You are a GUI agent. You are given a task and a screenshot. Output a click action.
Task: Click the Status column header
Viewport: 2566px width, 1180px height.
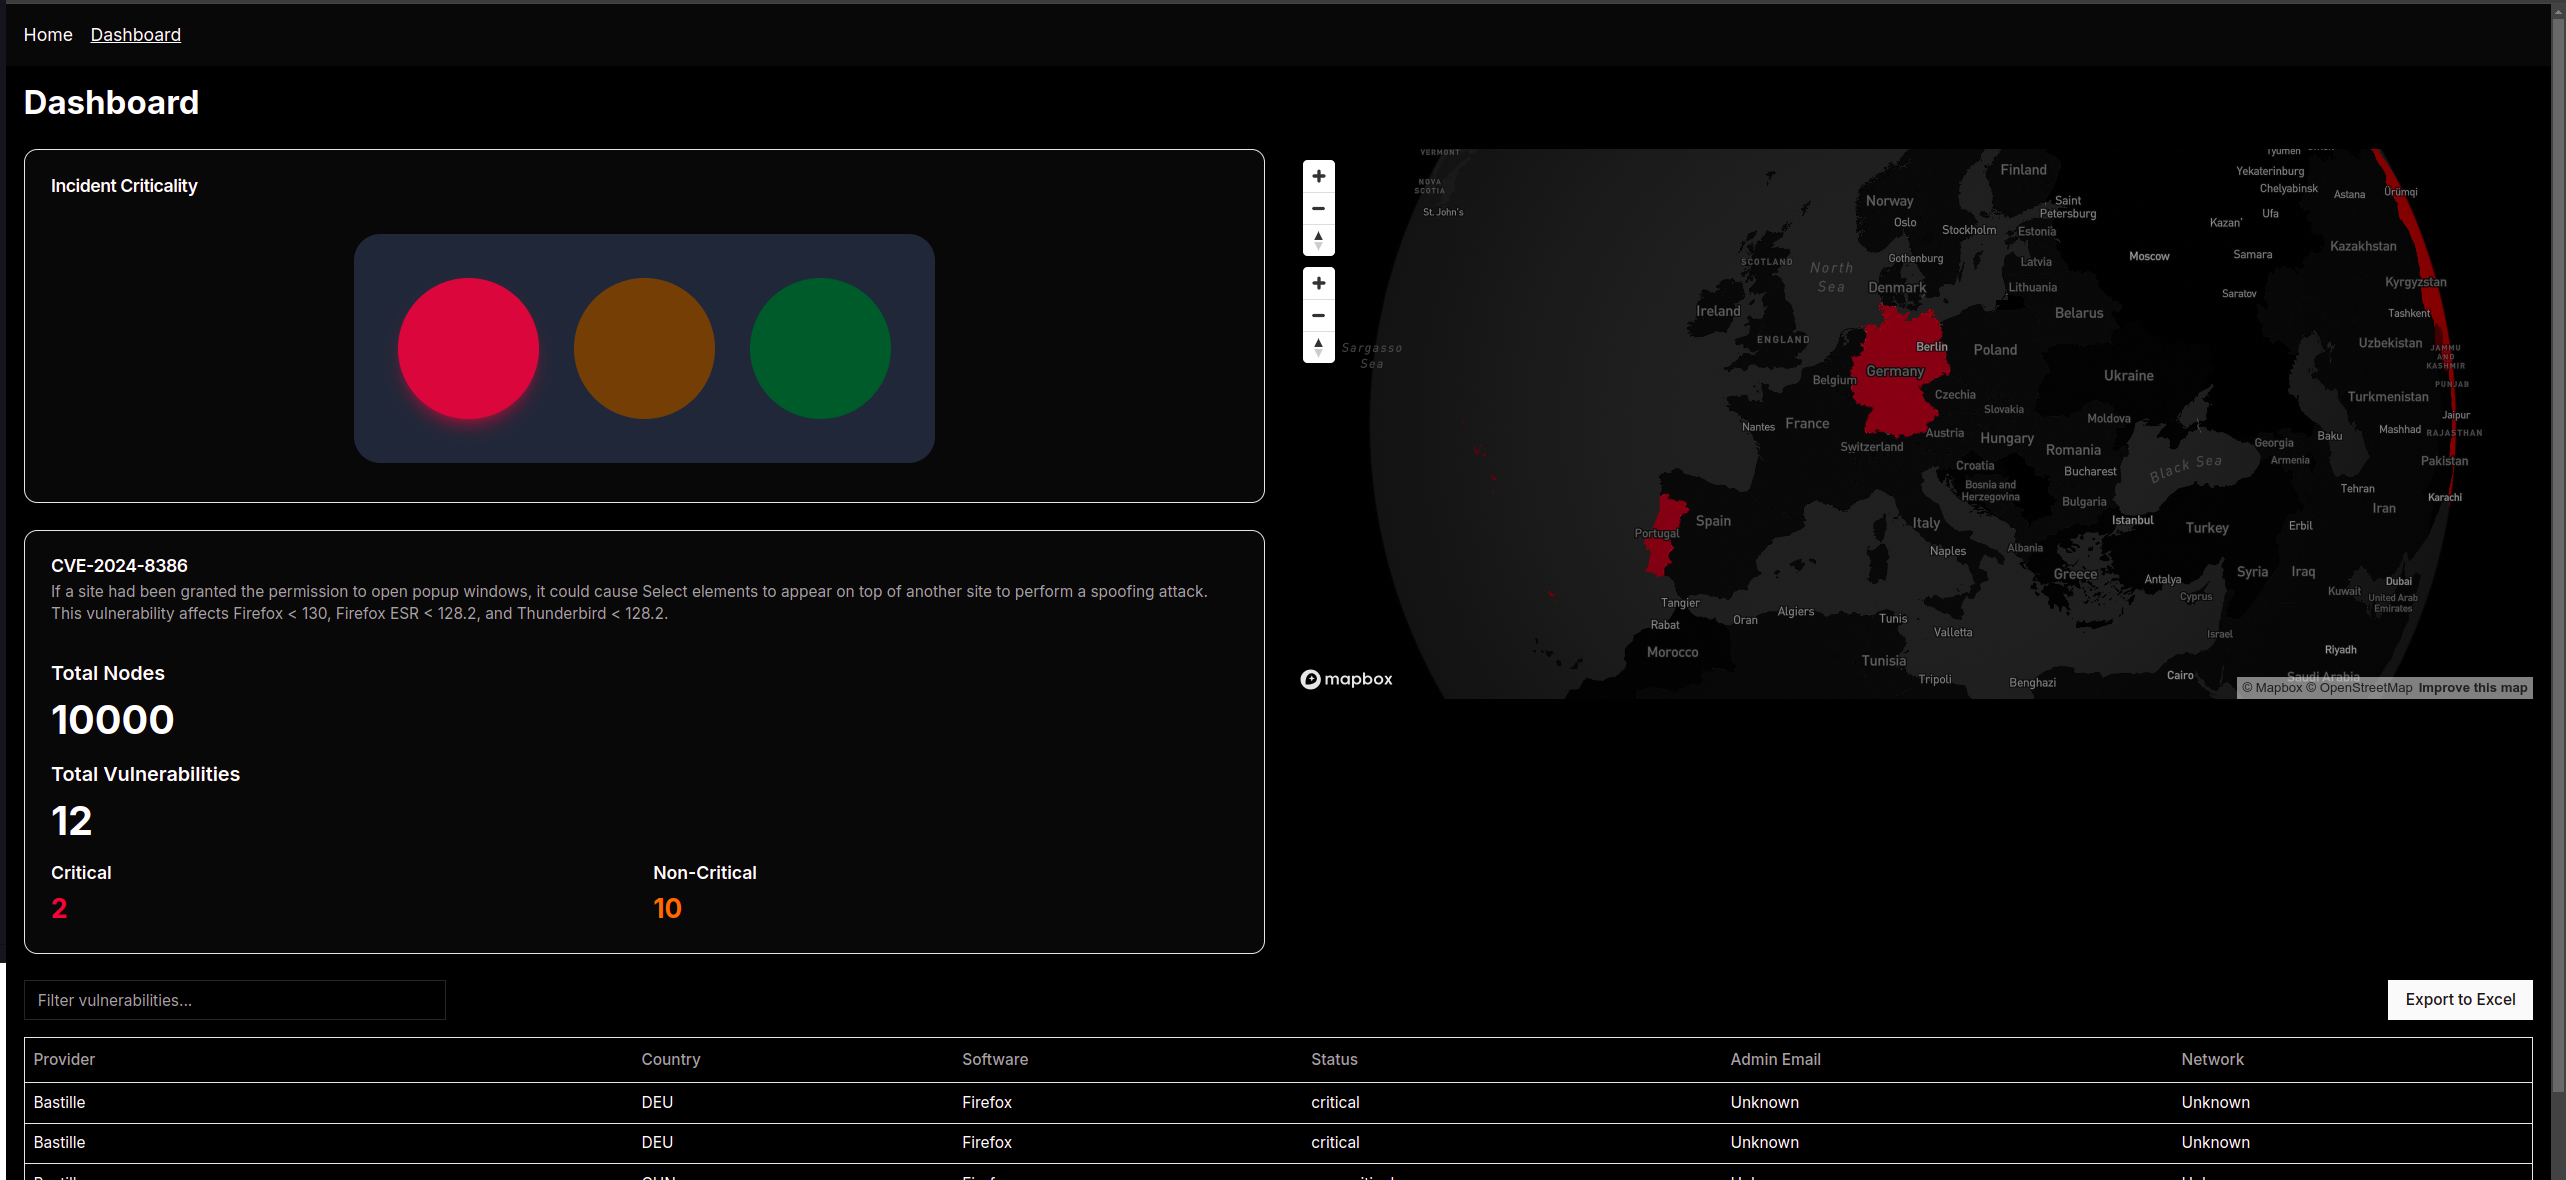(x=1334, y=1059)
